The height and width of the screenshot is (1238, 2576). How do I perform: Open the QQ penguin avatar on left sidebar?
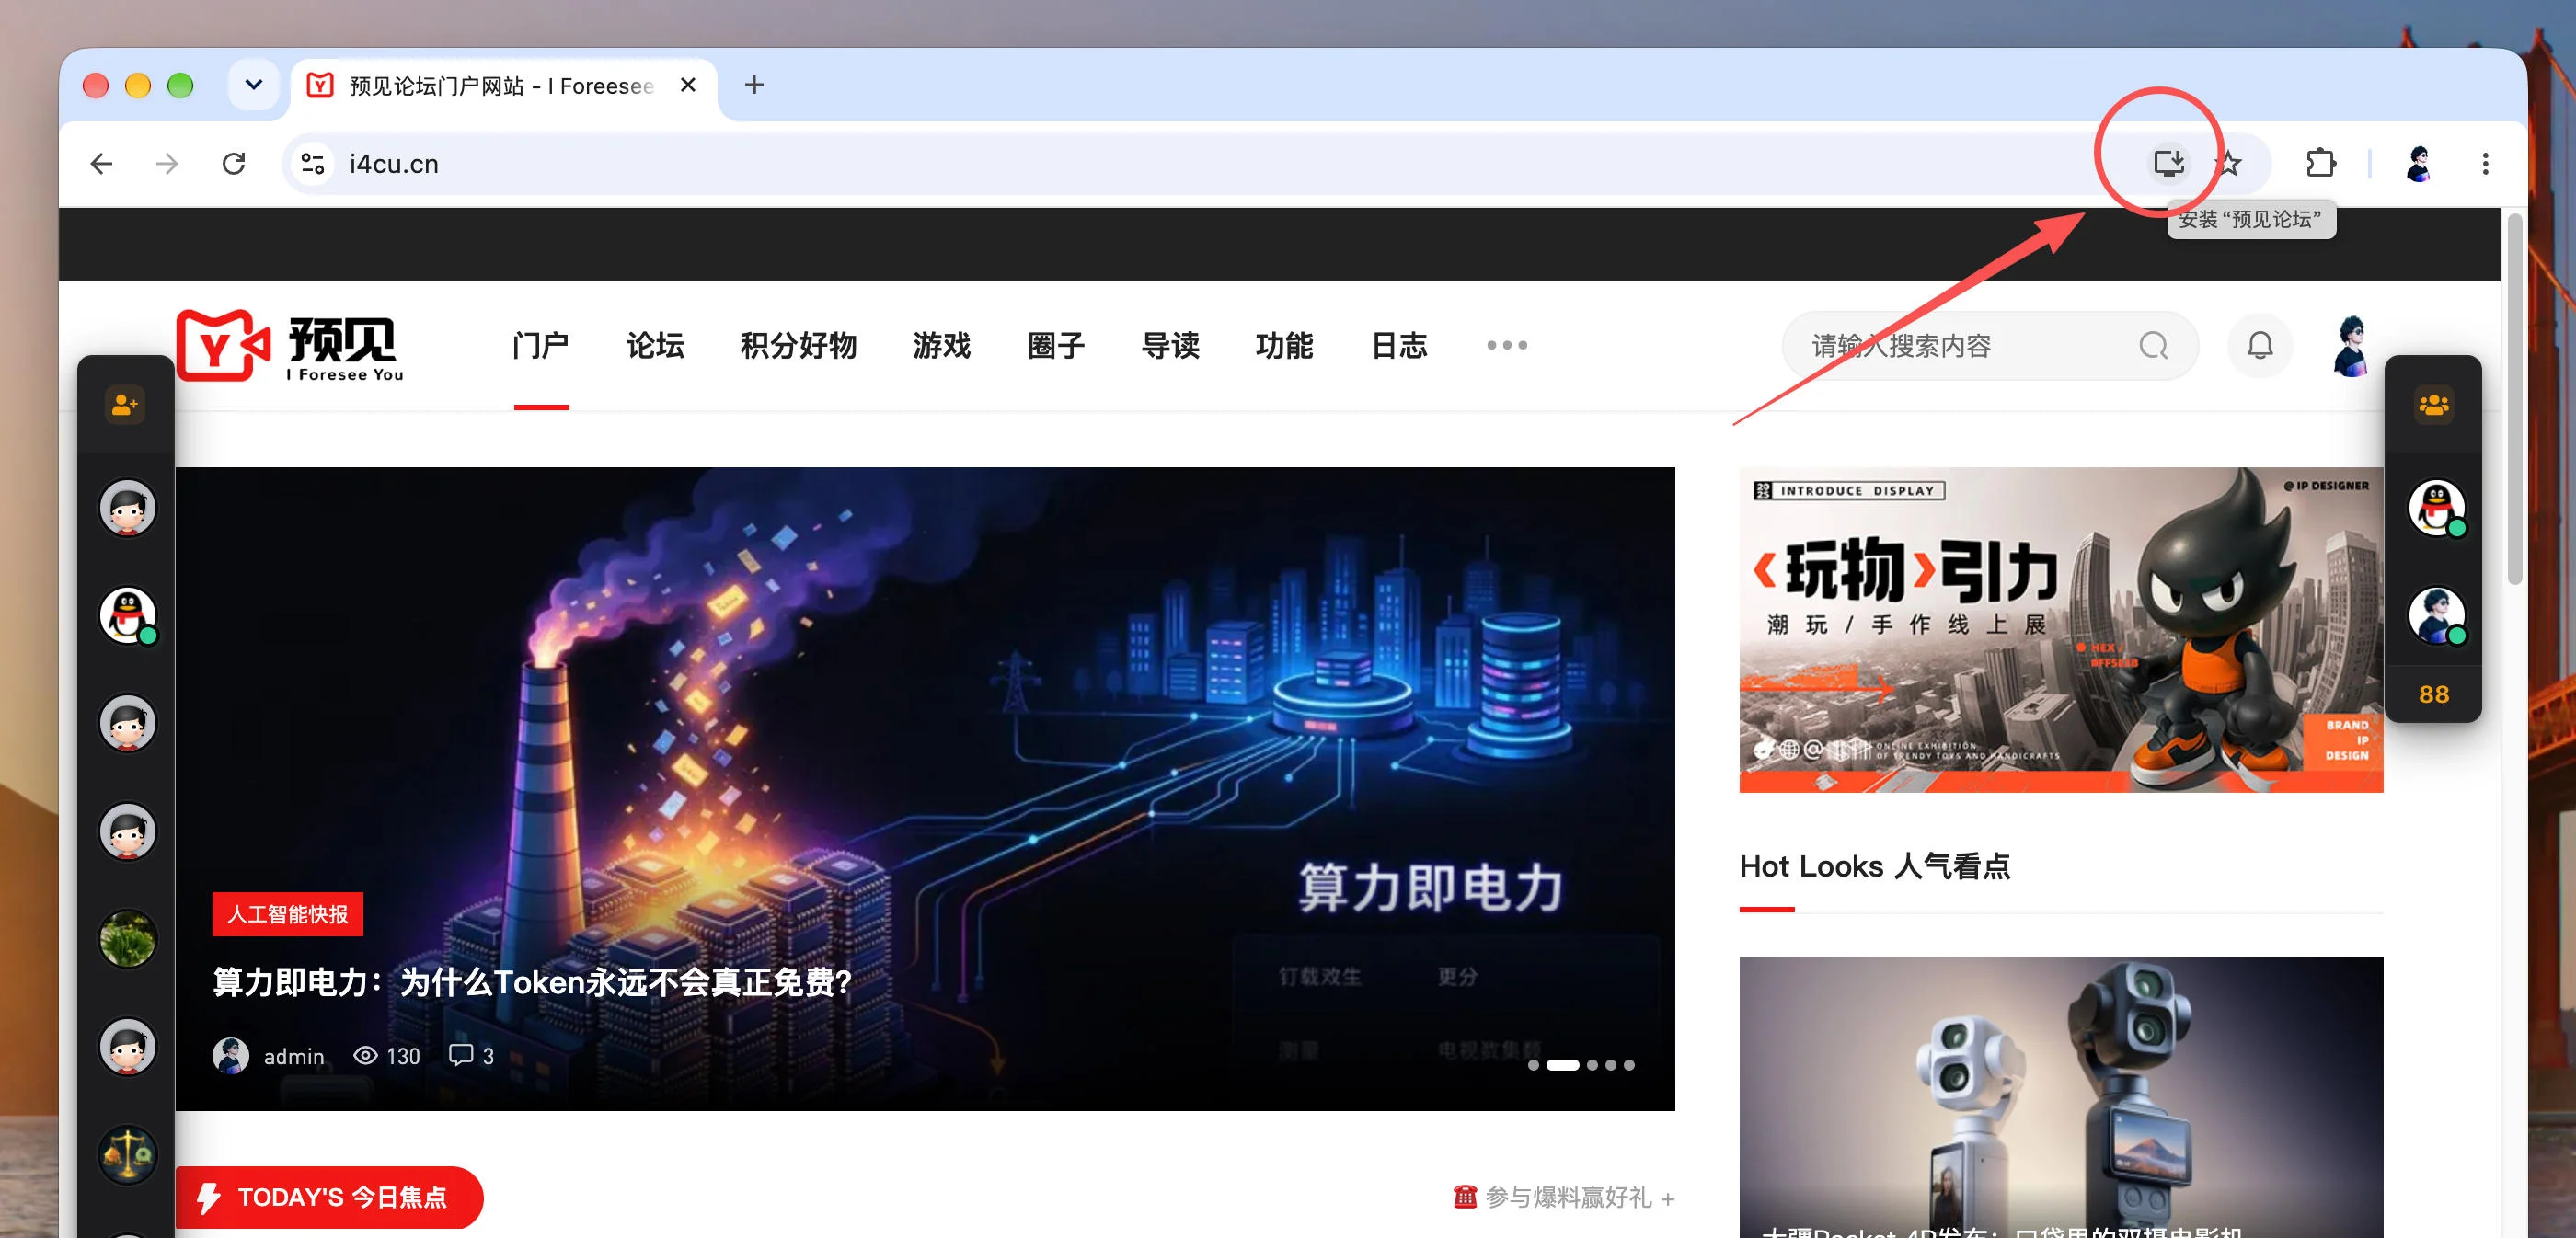click(x=128, y=615)
